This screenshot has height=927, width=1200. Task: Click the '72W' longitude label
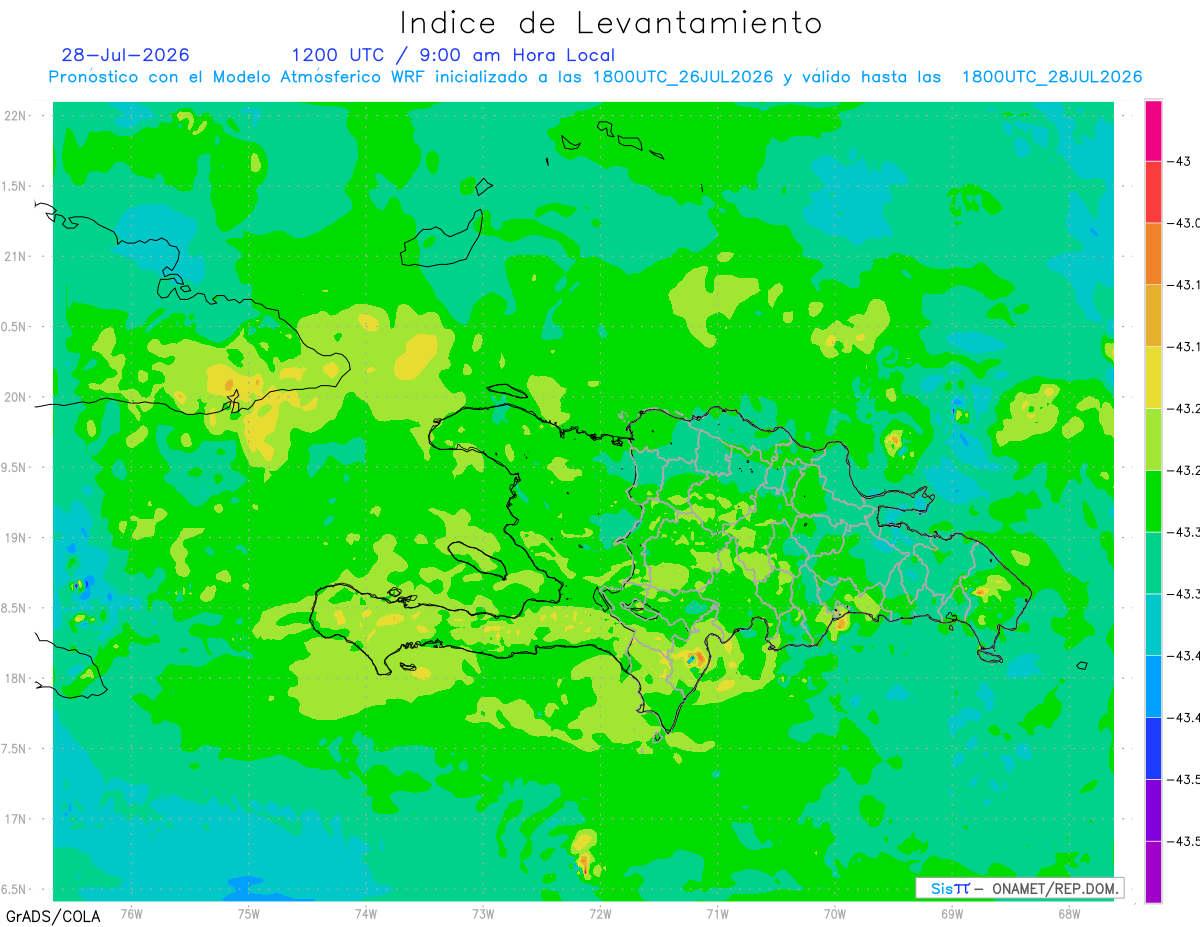(x=600, y=913)
